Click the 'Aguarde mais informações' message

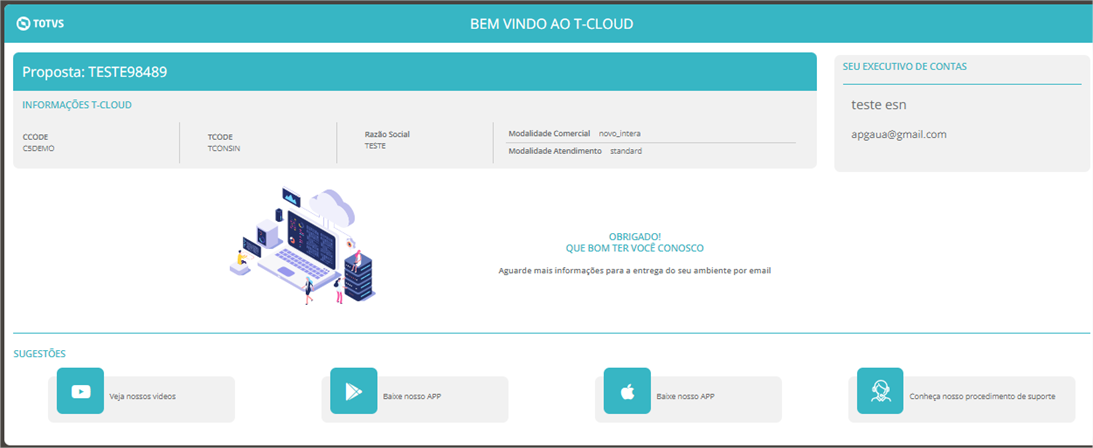(635, 270)
